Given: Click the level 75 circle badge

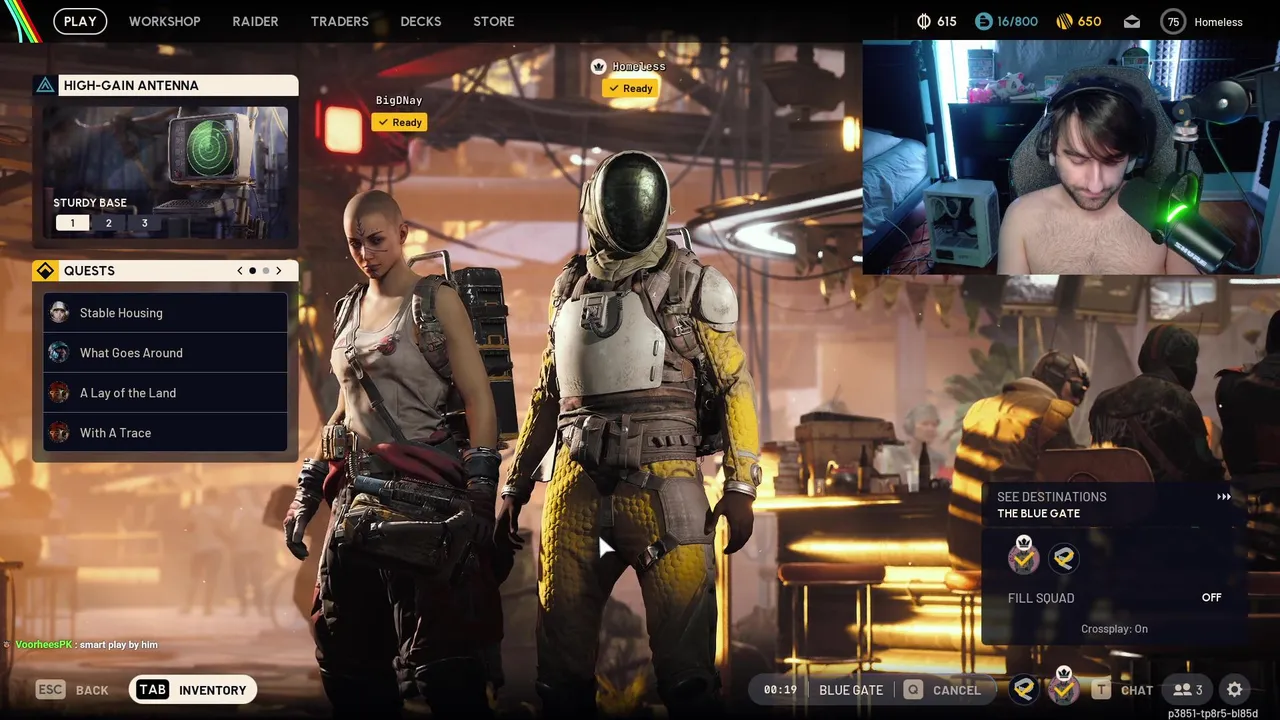Looking at the screenshot, I should (x=1173, y=21).
